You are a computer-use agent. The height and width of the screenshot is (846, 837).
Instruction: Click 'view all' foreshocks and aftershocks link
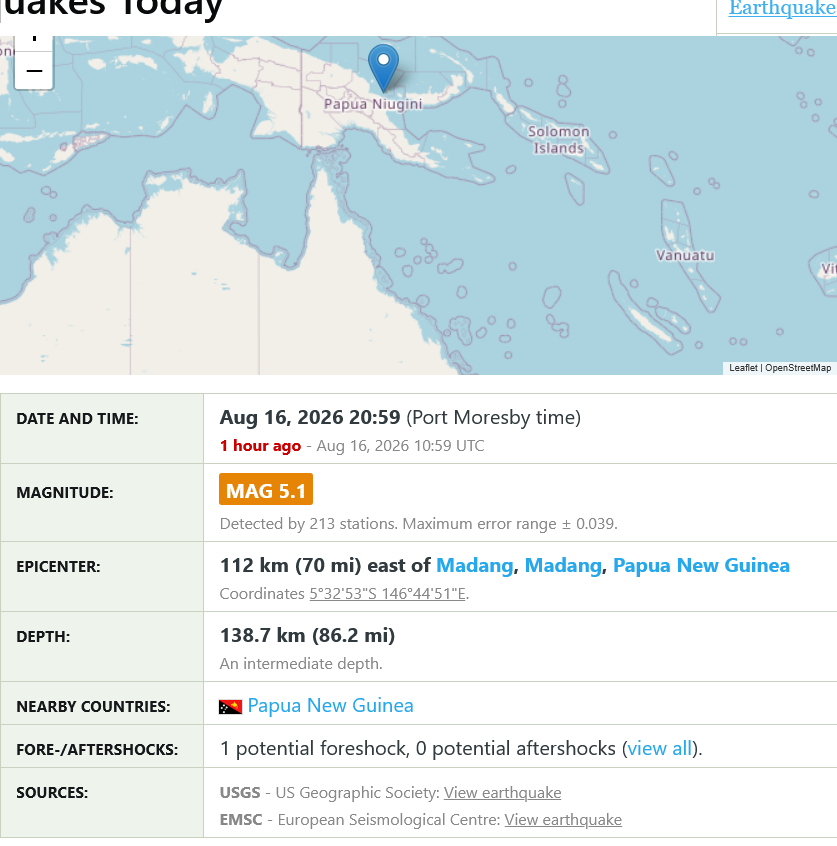pos(659,749)
